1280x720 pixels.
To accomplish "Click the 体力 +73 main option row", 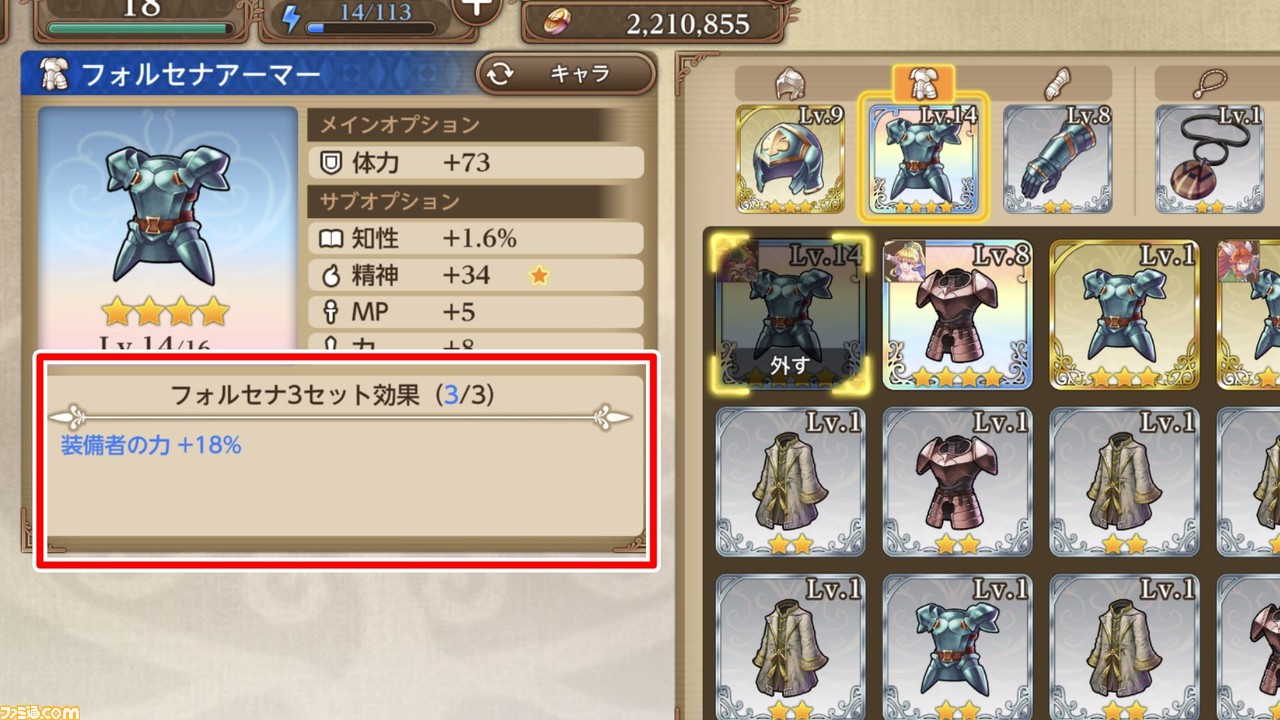I will (x=475, y=162).
